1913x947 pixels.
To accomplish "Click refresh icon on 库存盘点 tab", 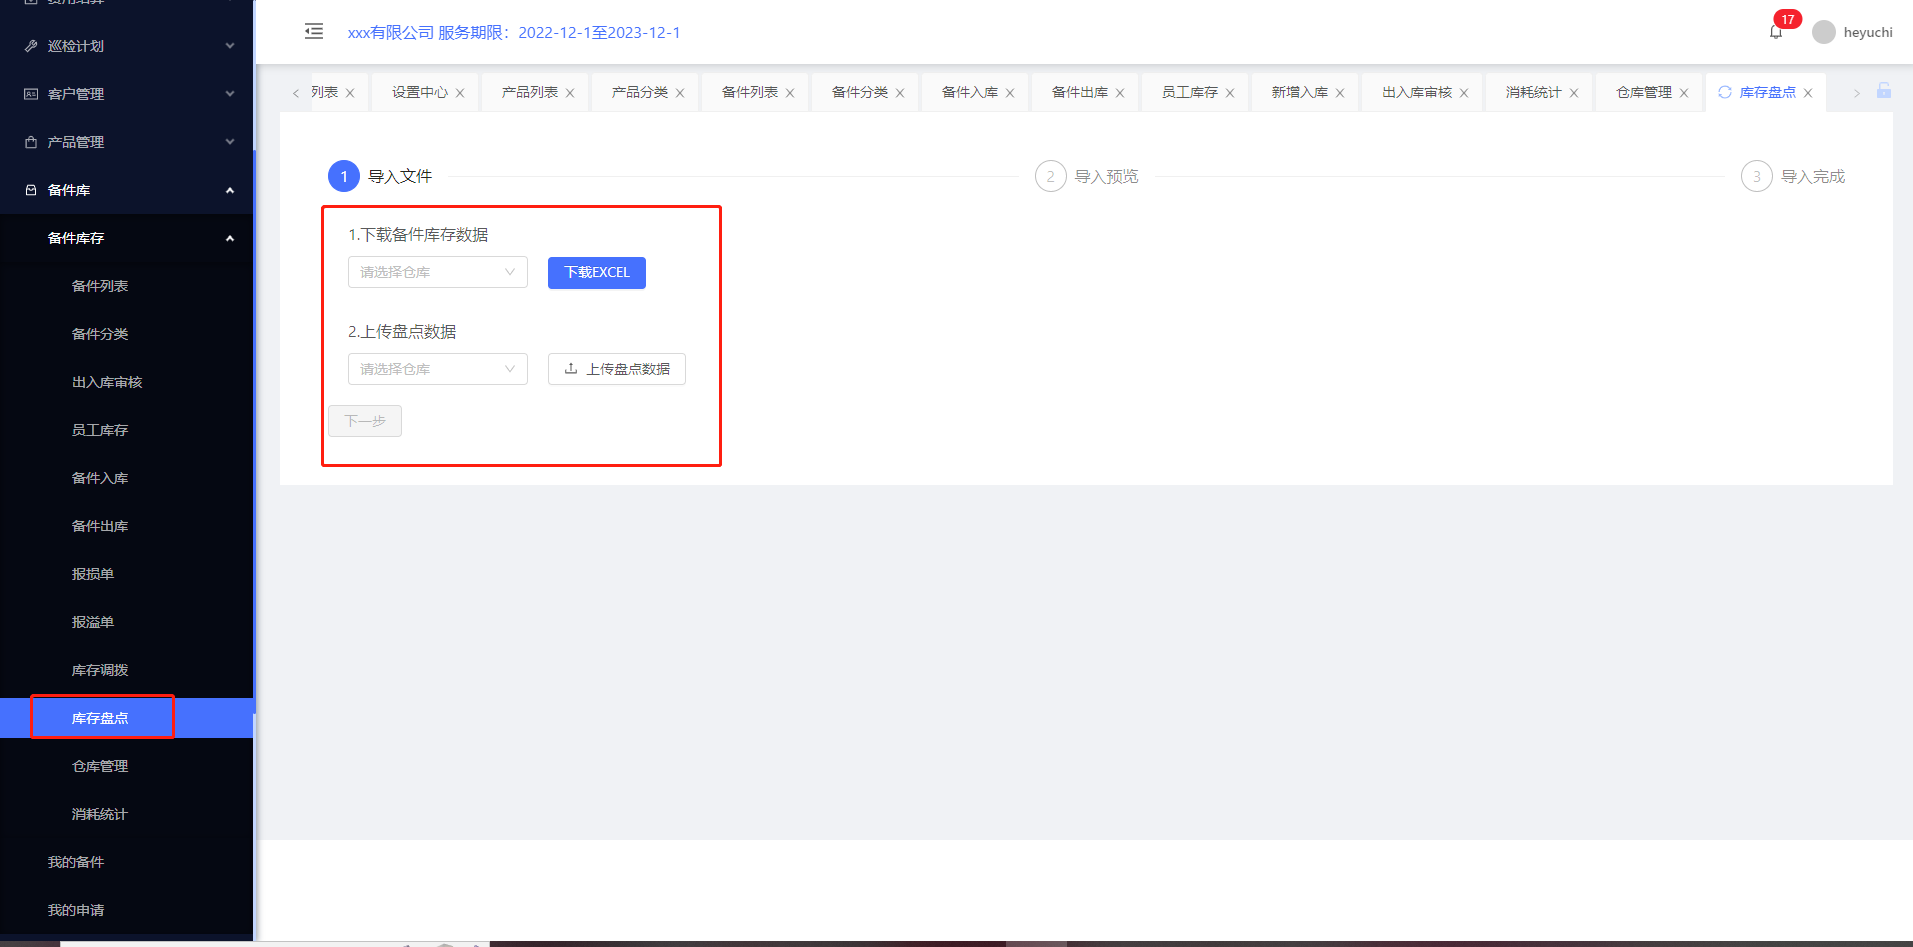I will pos(1725,92).
